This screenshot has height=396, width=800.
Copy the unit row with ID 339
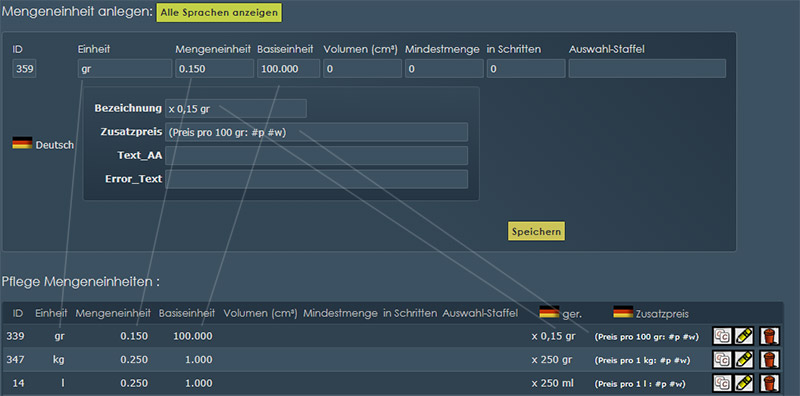click(x=722, y=336)
